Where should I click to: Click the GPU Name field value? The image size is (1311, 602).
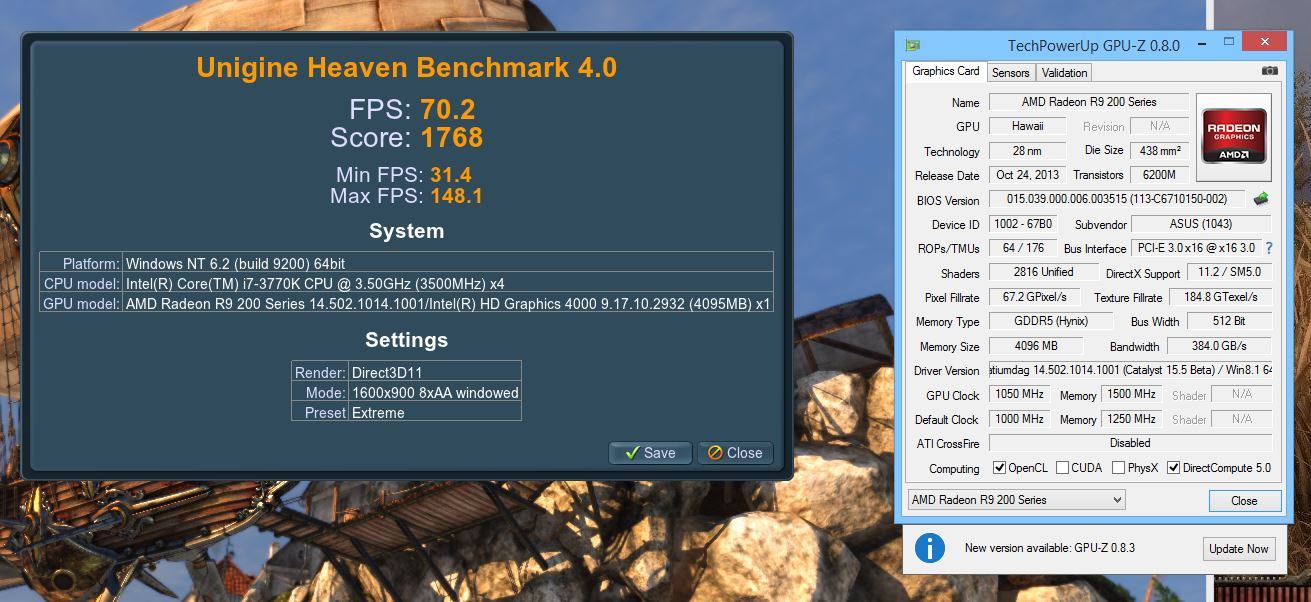1089,102
